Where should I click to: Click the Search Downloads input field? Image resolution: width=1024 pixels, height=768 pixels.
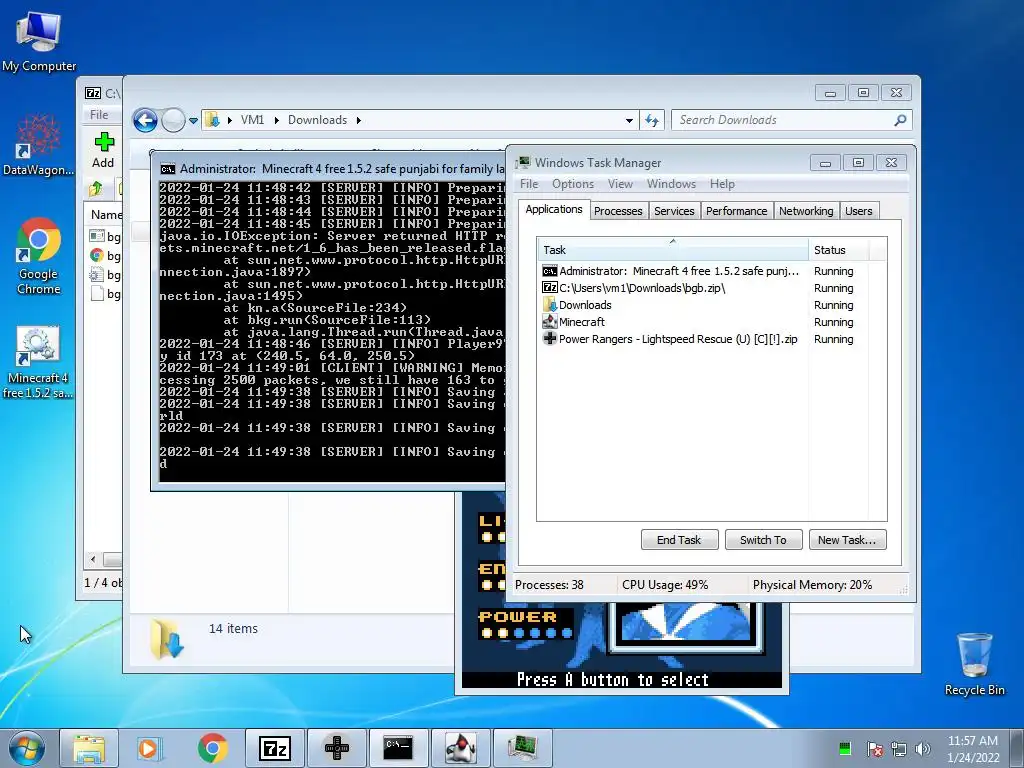tap(782, 120)
